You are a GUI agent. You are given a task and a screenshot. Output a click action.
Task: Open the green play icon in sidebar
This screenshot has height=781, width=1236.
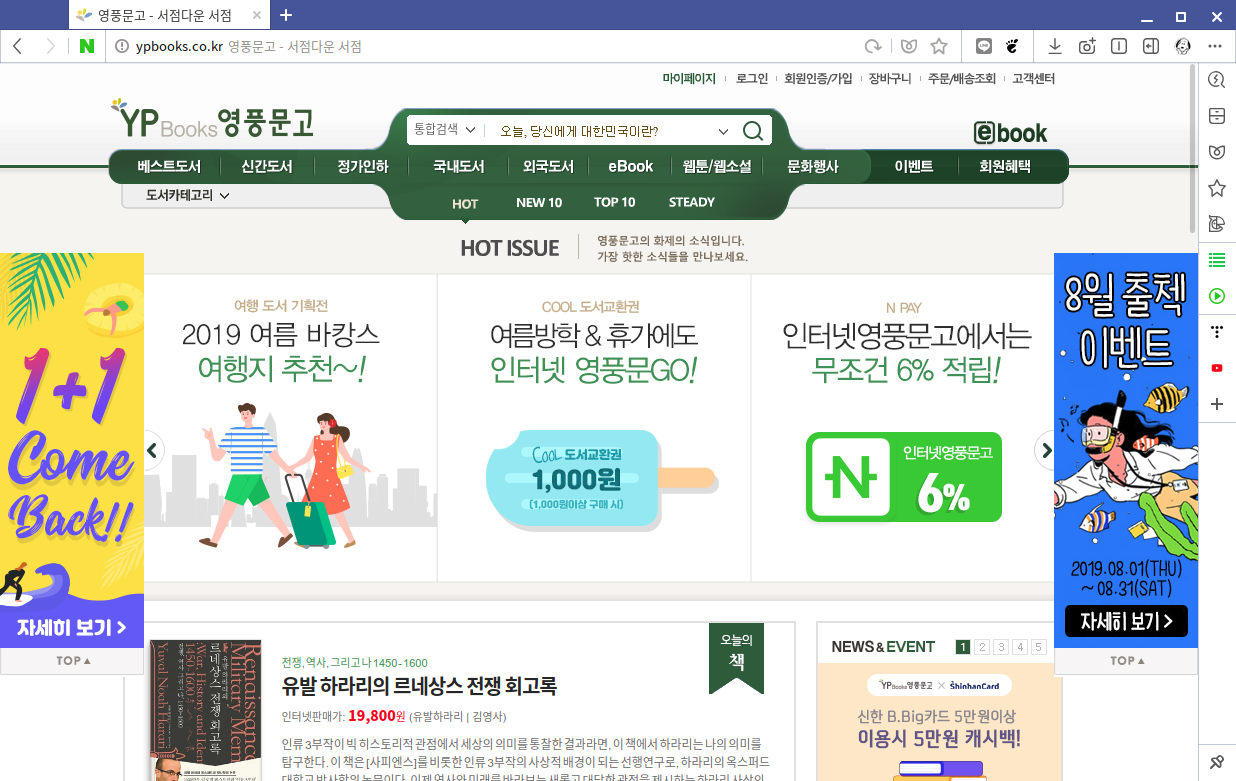click(x=1217, y=296)
